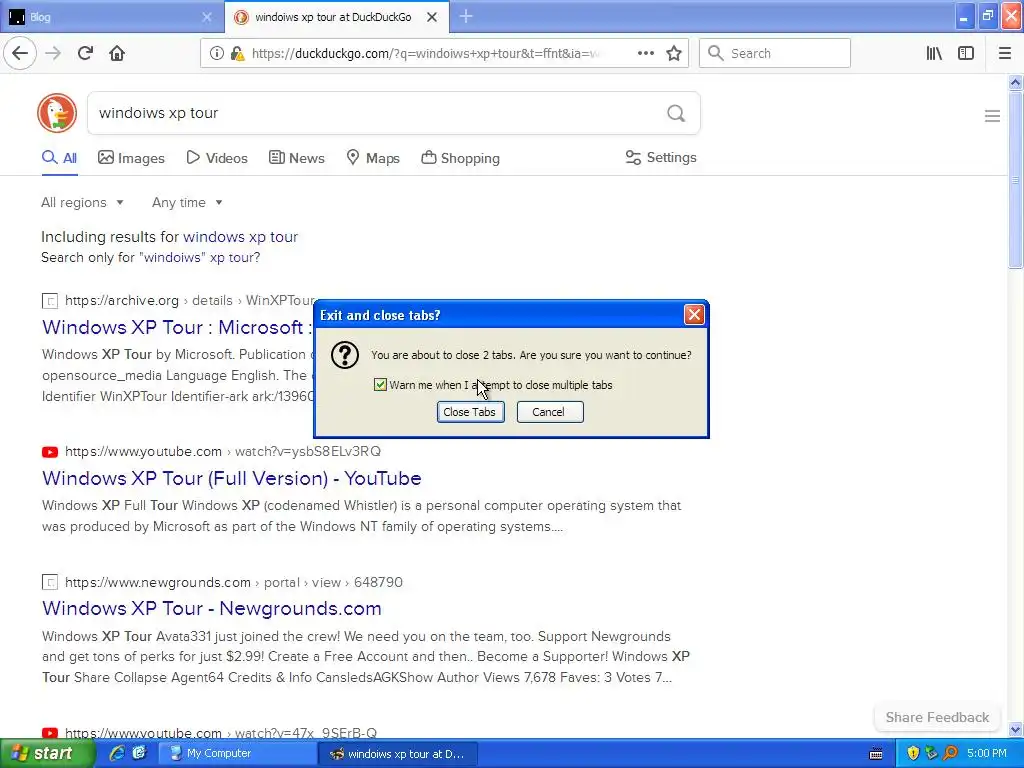Open Windows XP Tour YouTube result
This screenshot has height=768, width=1024.
tap(232, 478)
